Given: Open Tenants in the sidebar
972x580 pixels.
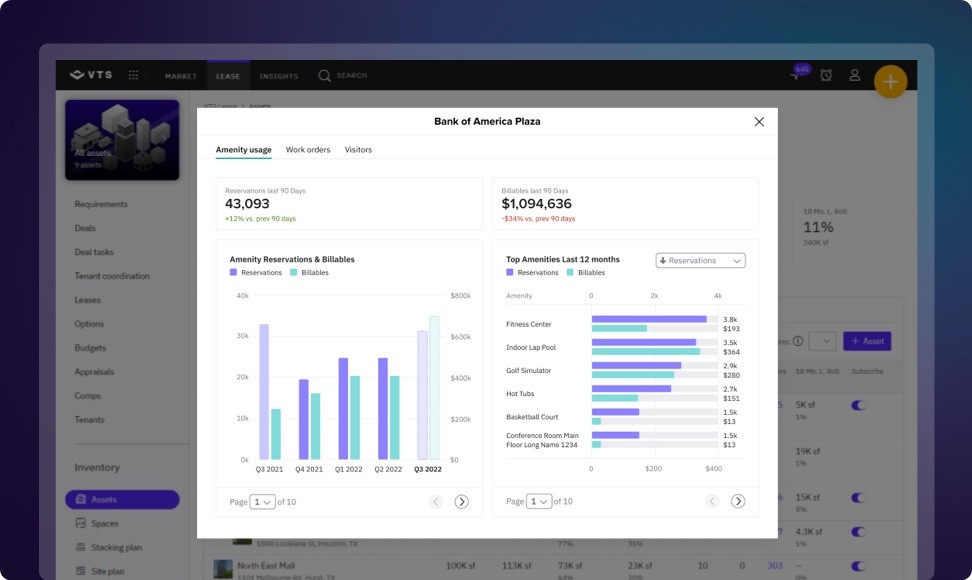Looking at the screenshot, I should pos(90,420).
